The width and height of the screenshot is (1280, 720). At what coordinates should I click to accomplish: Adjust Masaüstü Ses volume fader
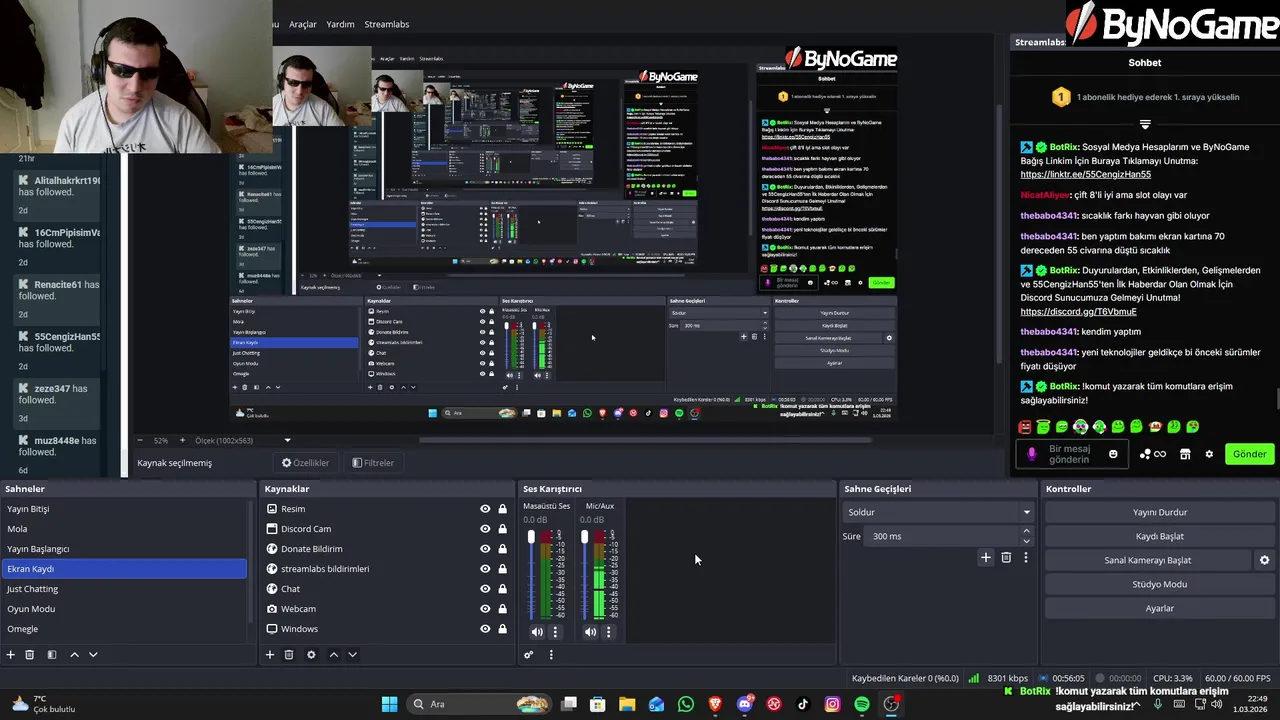531,538
